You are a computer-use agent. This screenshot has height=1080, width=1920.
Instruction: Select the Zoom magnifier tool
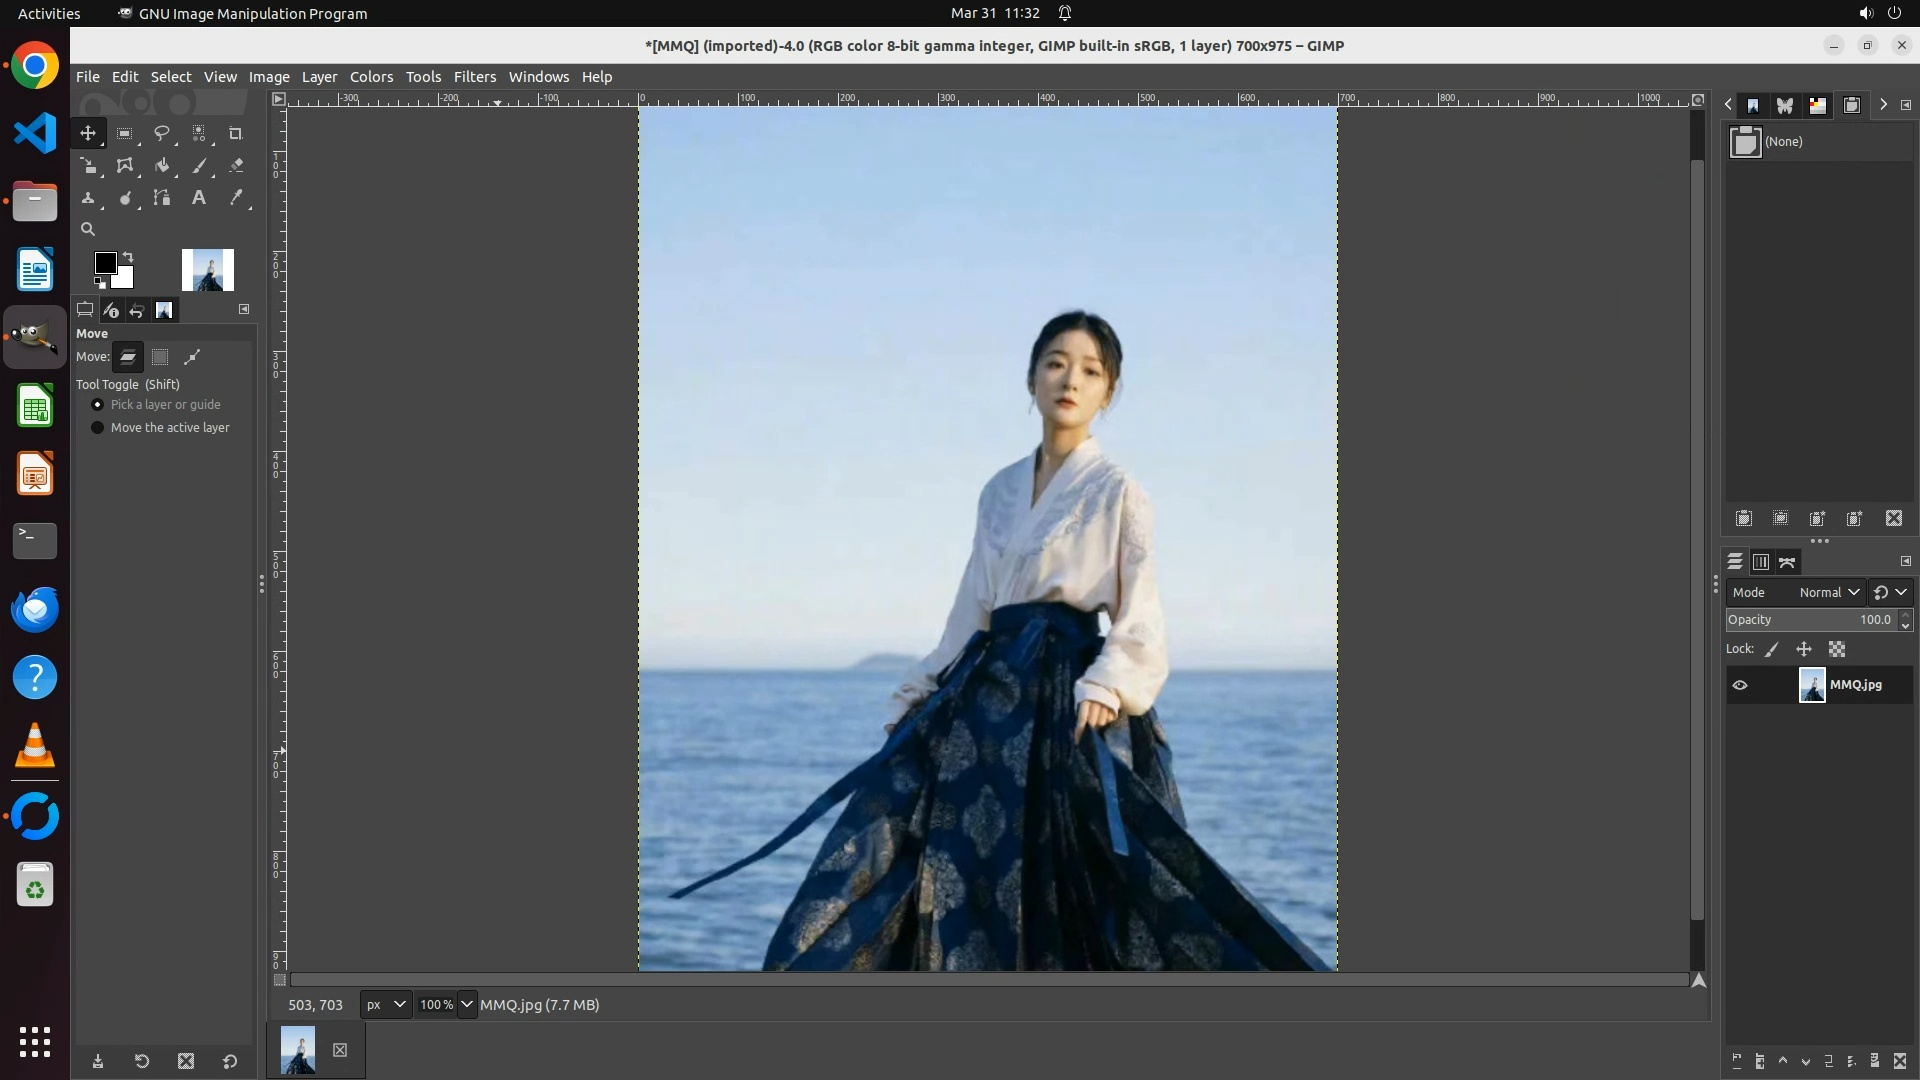[88, 229]
